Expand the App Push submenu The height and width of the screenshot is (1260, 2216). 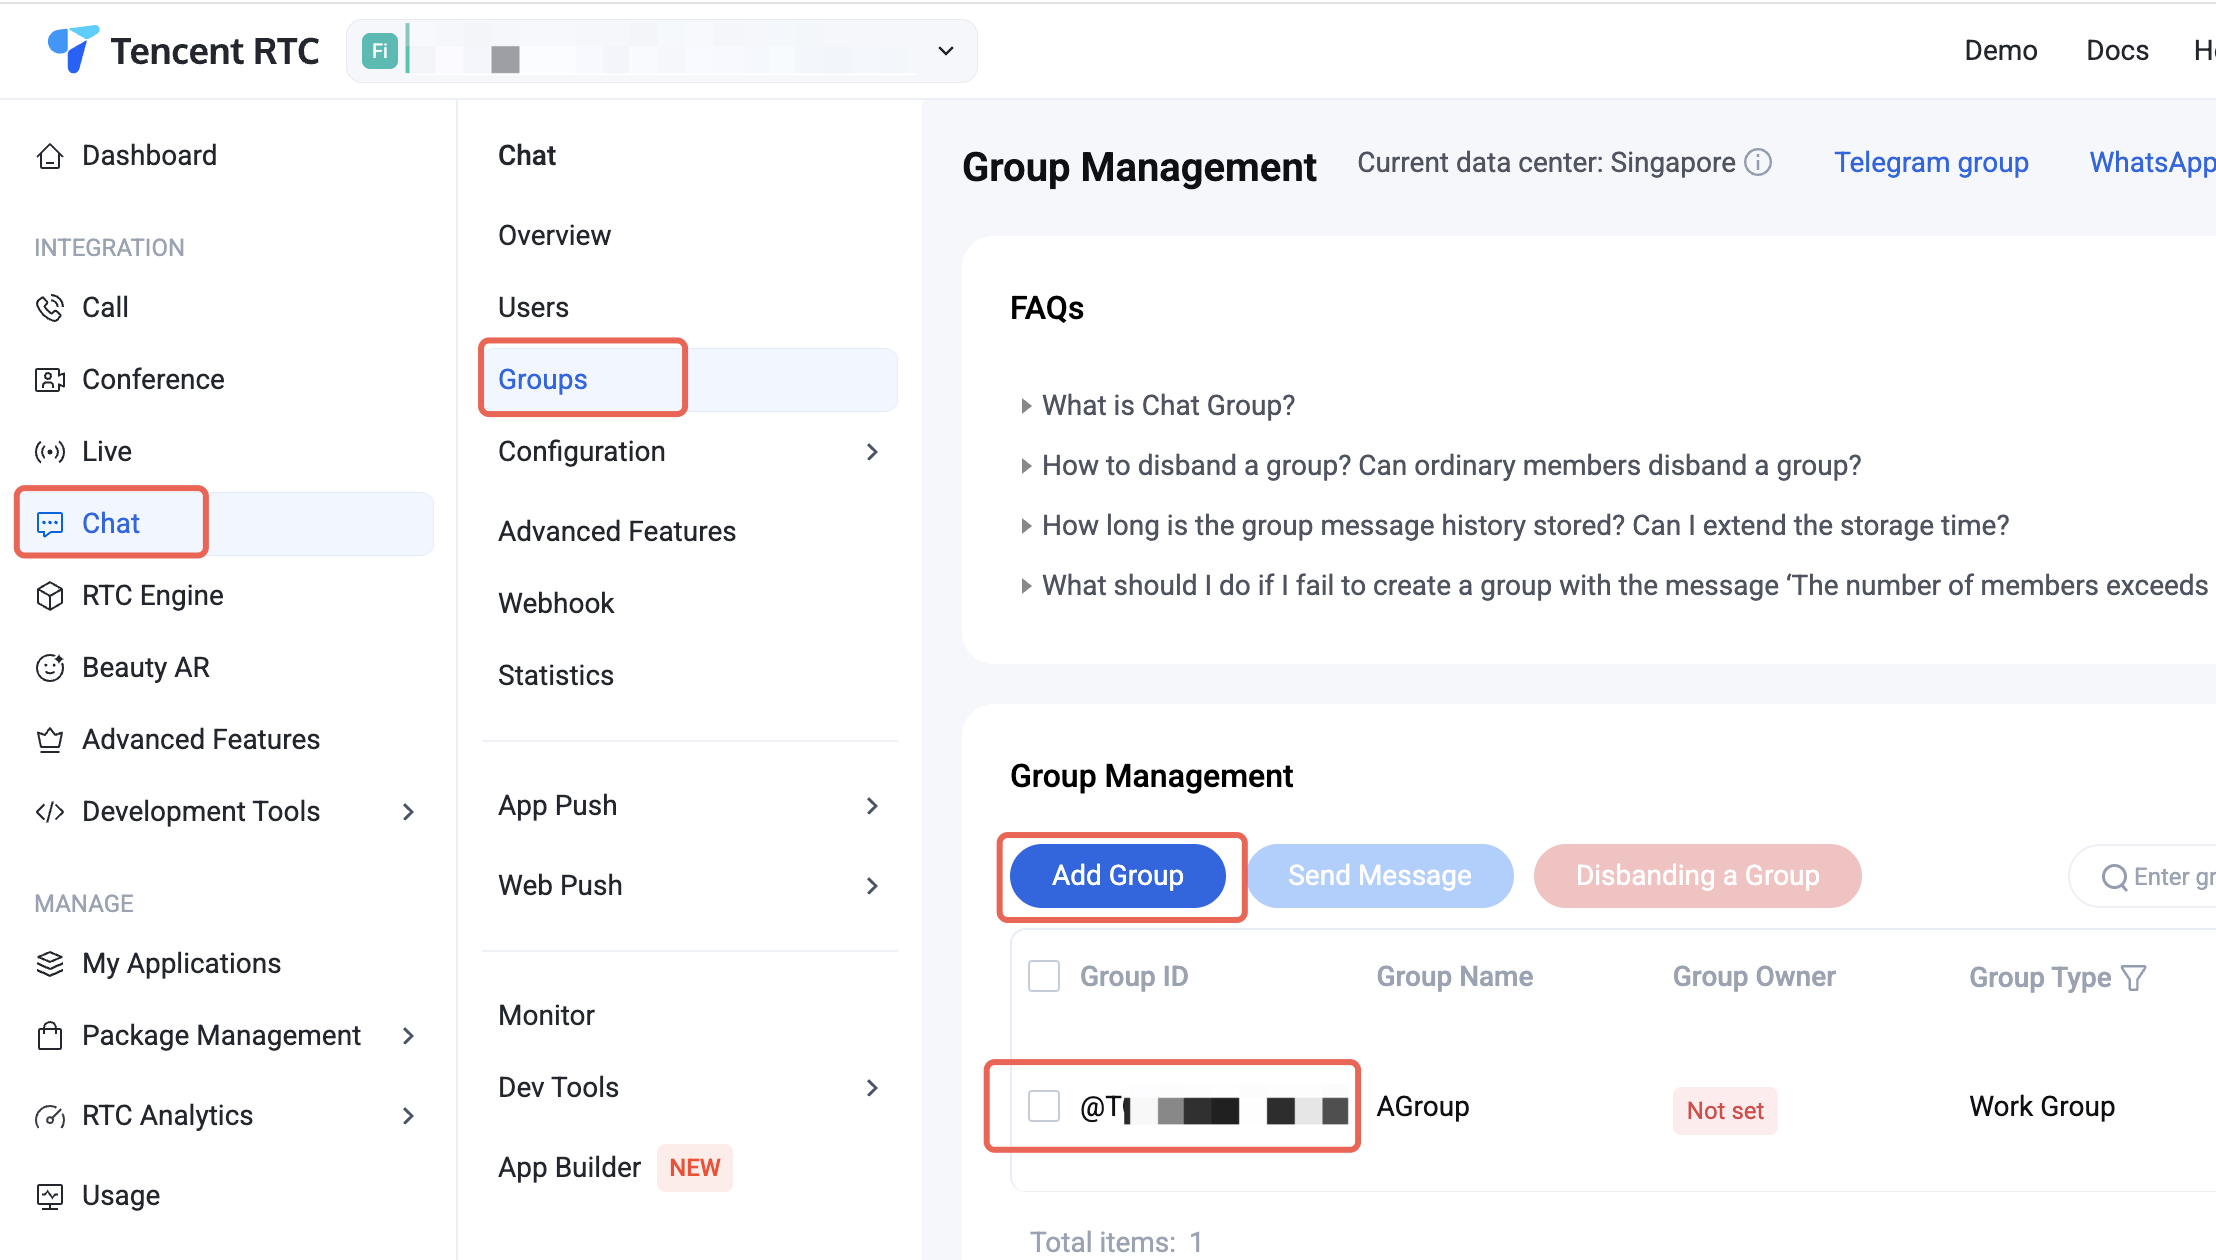pos(872,806)
